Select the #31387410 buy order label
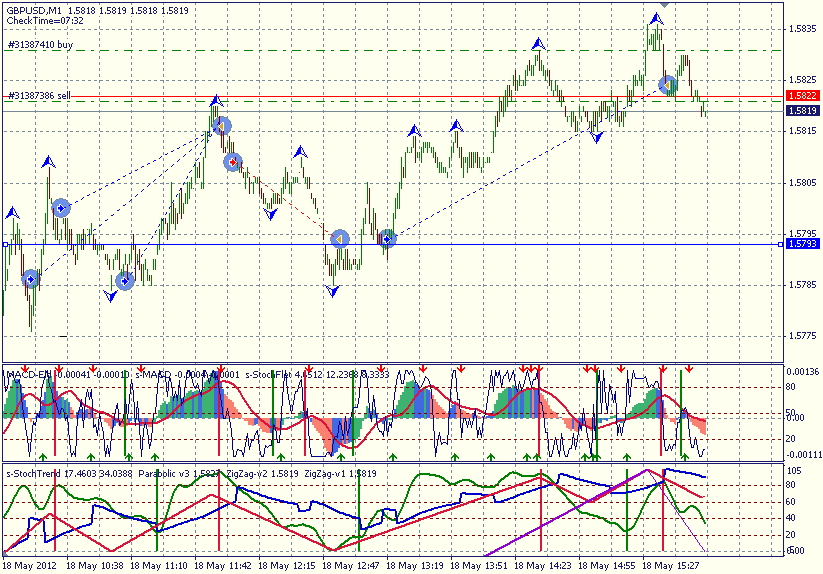 click(40, 45)
